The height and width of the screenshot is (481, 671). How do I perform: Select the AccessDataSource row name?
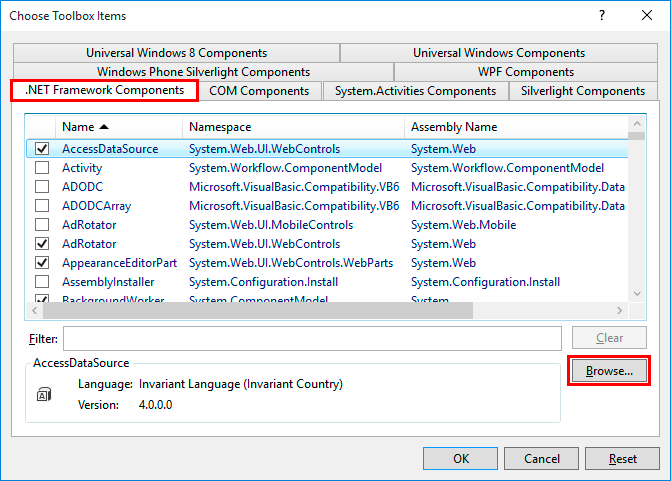(x=110, y=149)
